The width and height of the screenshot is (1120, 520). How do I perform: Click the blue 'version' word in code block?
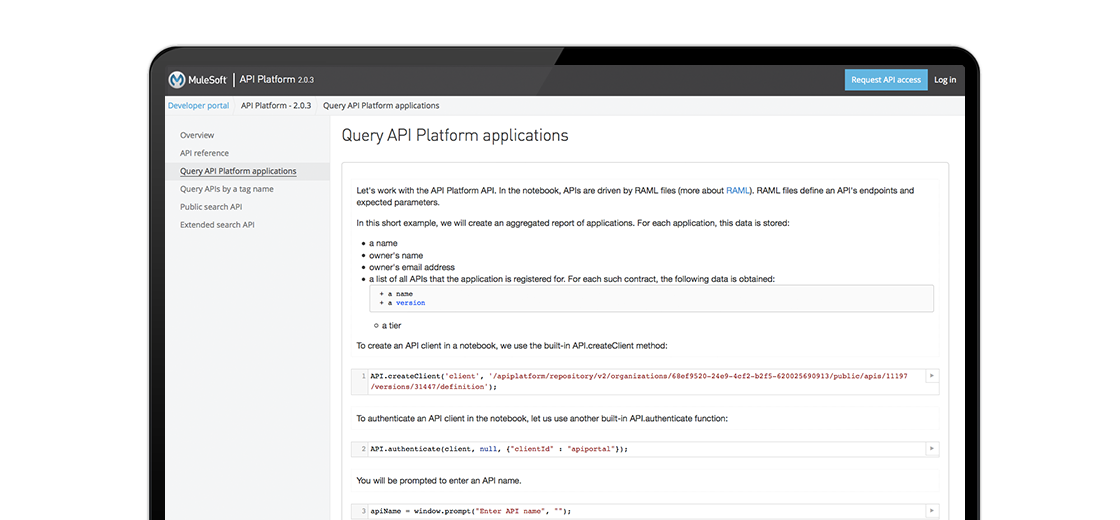click(411, 303)
